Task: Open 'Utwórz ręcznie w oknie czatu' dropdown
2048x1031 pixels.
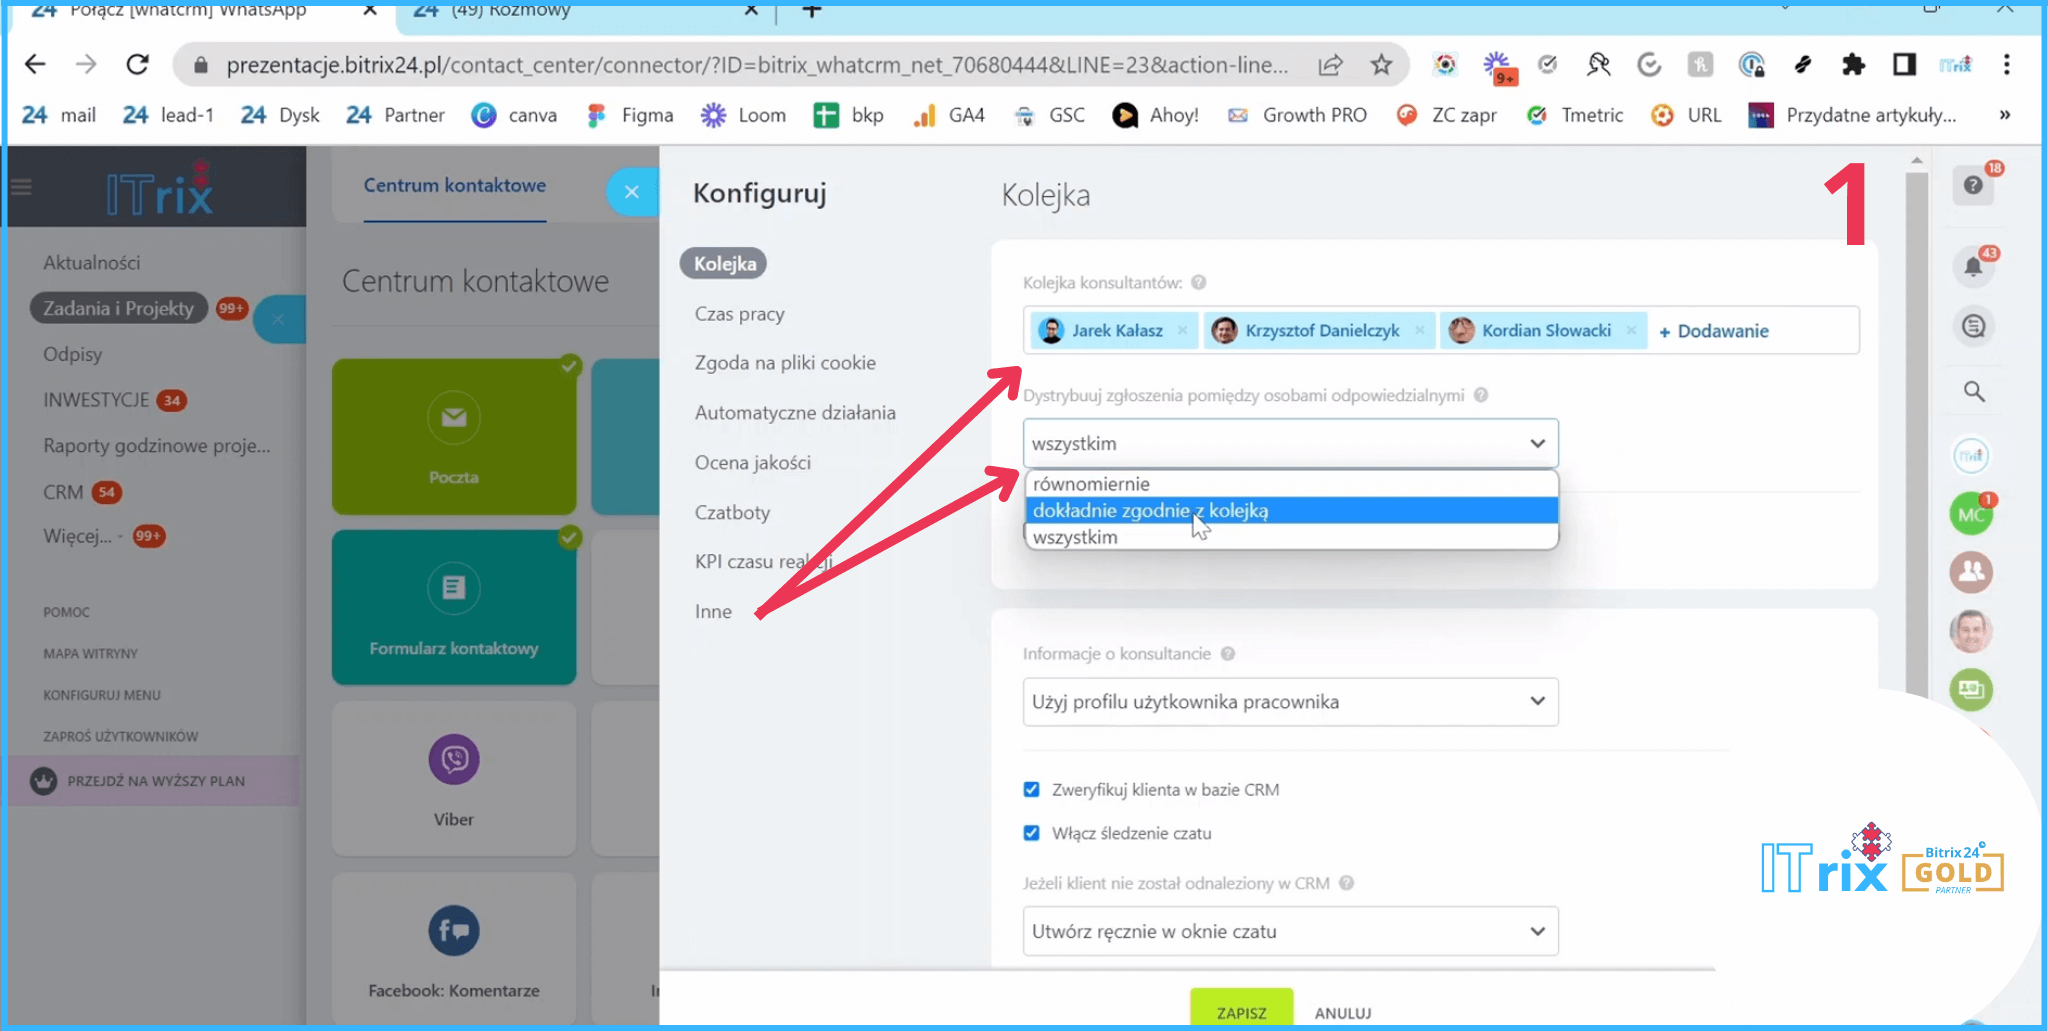Action: pyautogui.click(x=1290, y=931)
